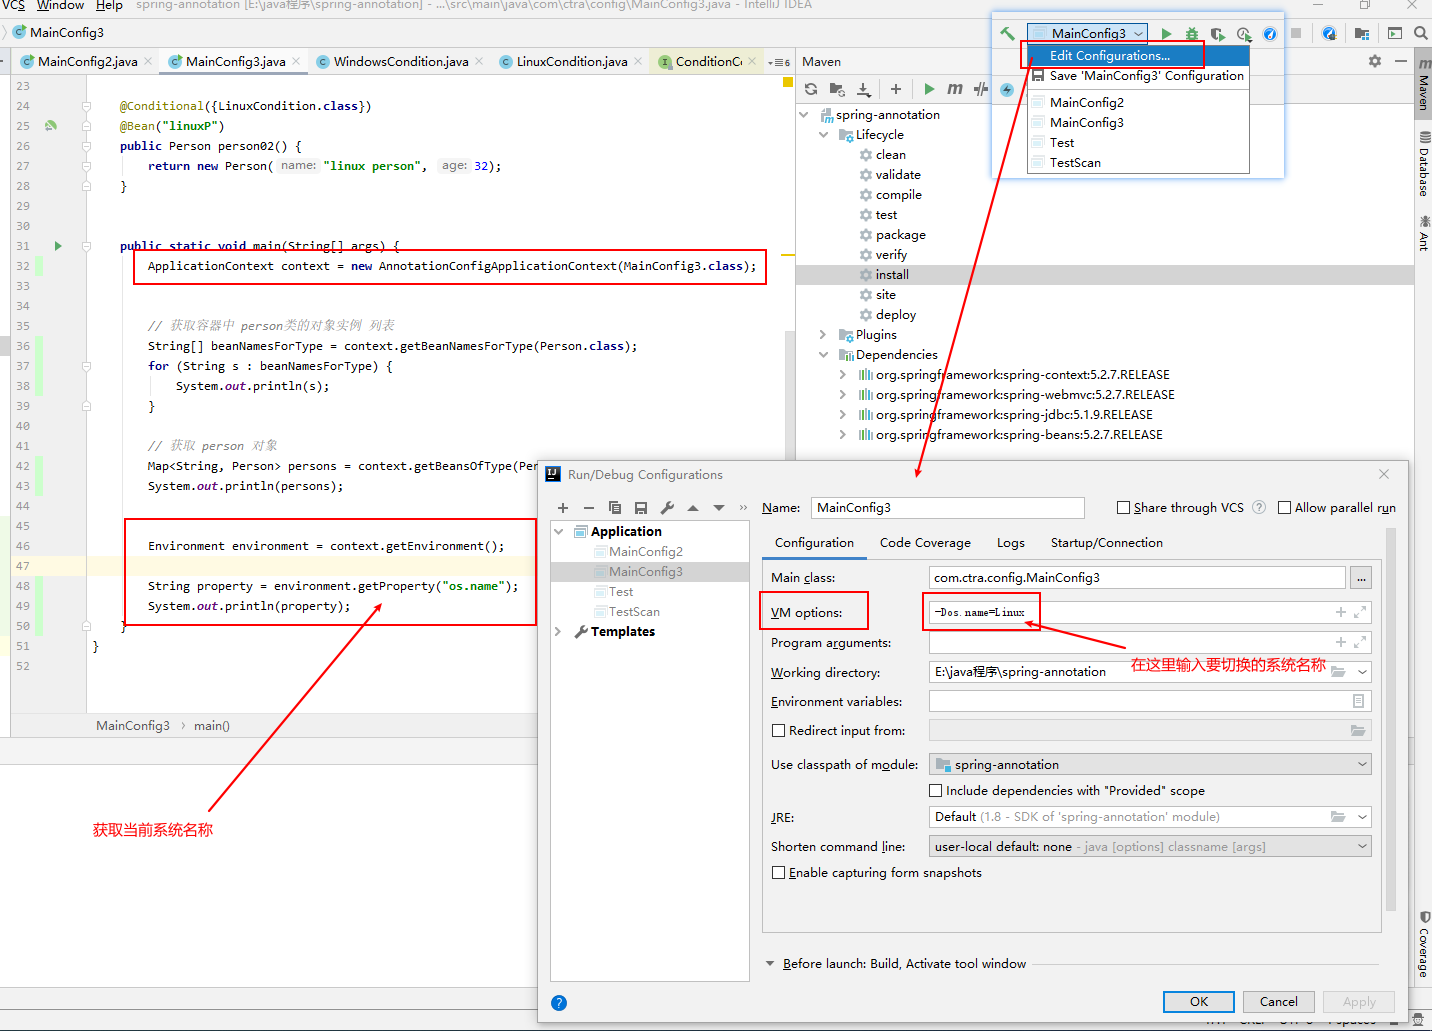Screen dimensions: 1432x1031
Task: Add new configuration with plus icon in dialog
Action: pos(563,508)
